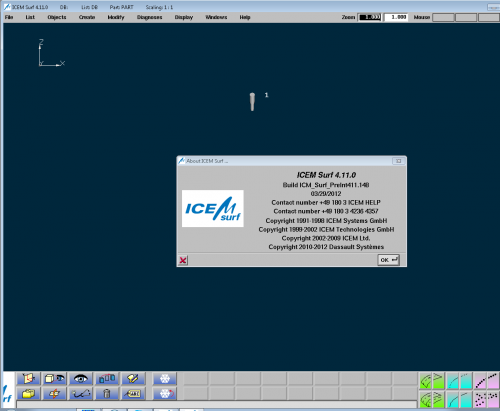This screenshot has width=500, height=411.
Task: Click the trash can delete icon
Action: pos(107,394)
